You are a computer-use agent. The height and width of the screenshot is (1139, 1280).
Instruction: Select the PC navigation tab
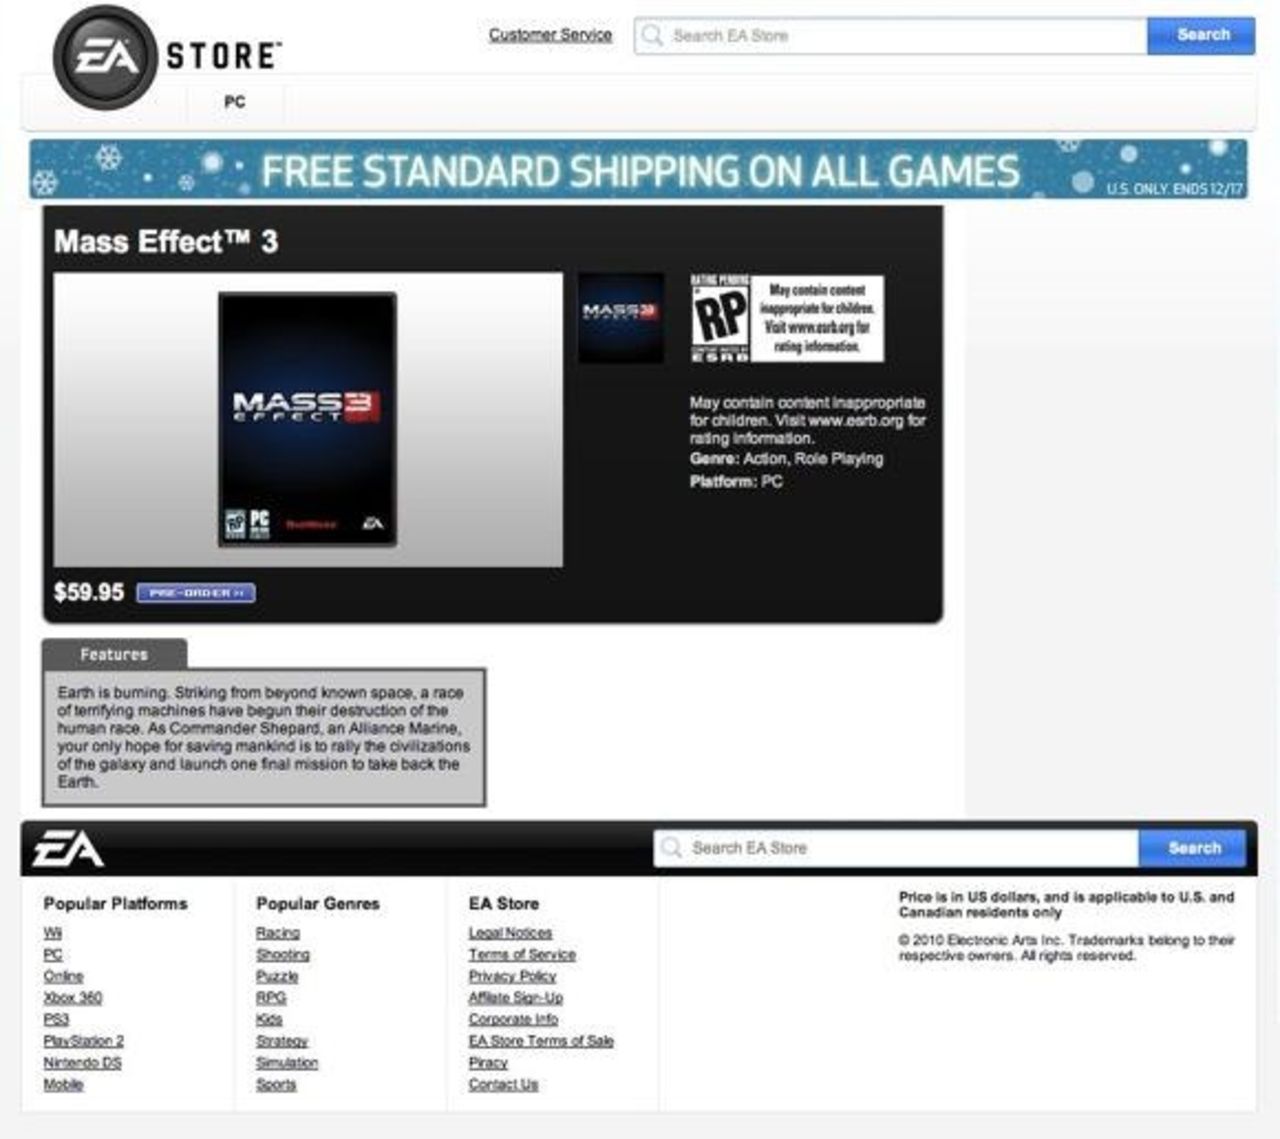(x=234, y=101)
